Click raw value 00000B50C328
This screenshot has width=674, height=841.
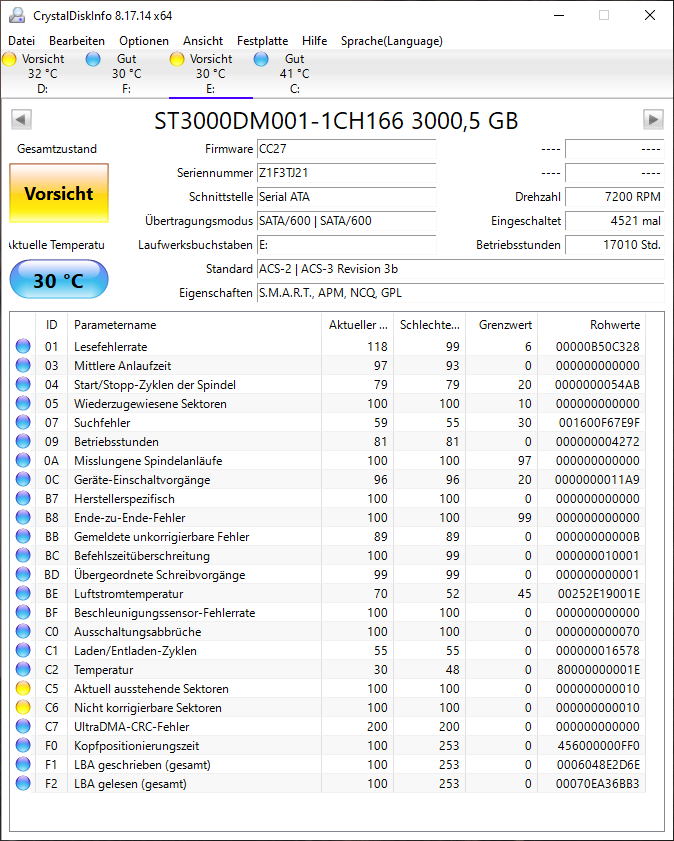click(x=597, y=346)
